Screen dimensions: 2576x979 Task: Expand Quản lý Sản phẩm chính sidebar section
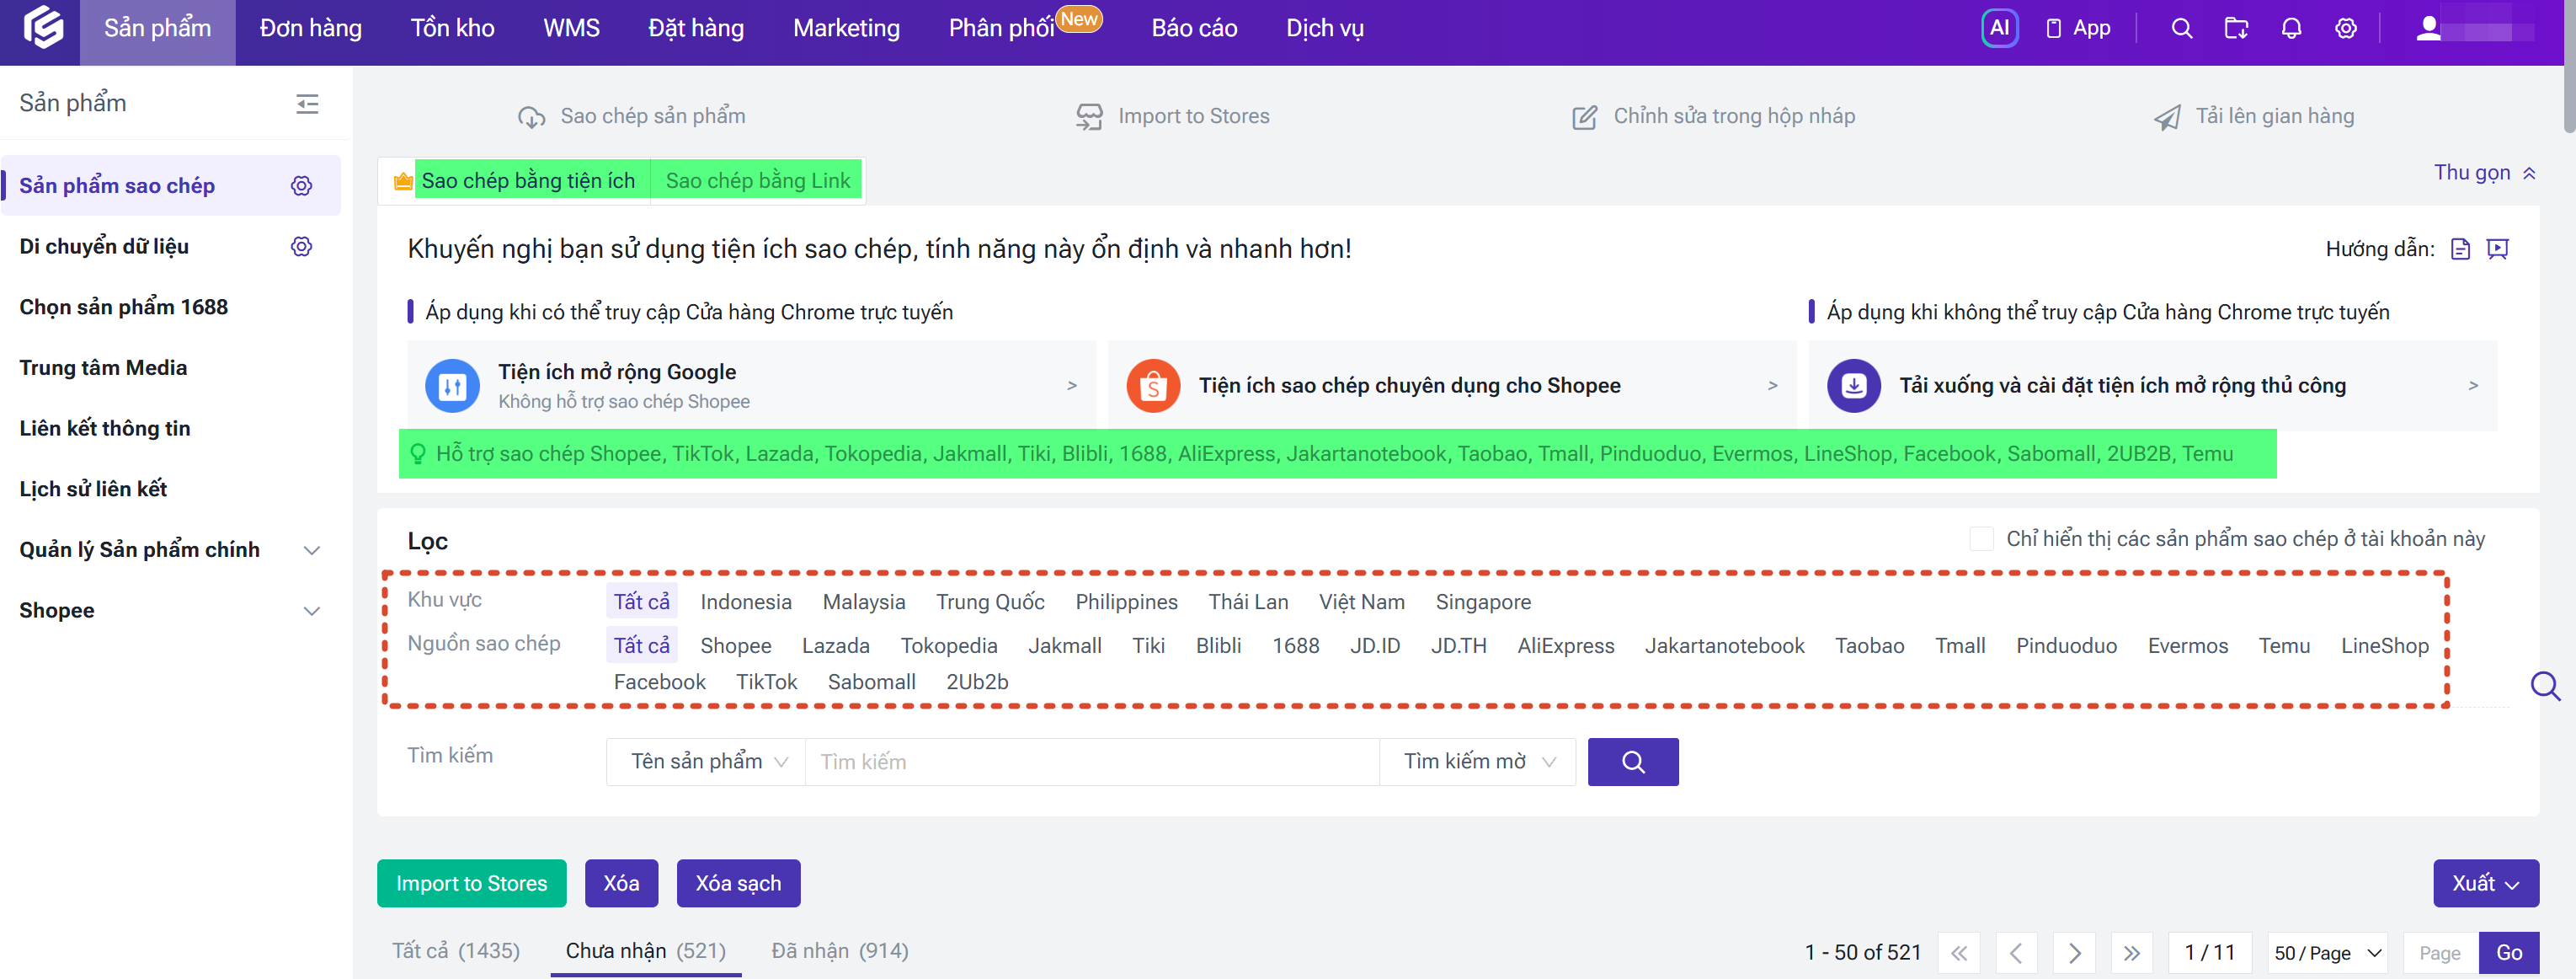click(311, 550)
